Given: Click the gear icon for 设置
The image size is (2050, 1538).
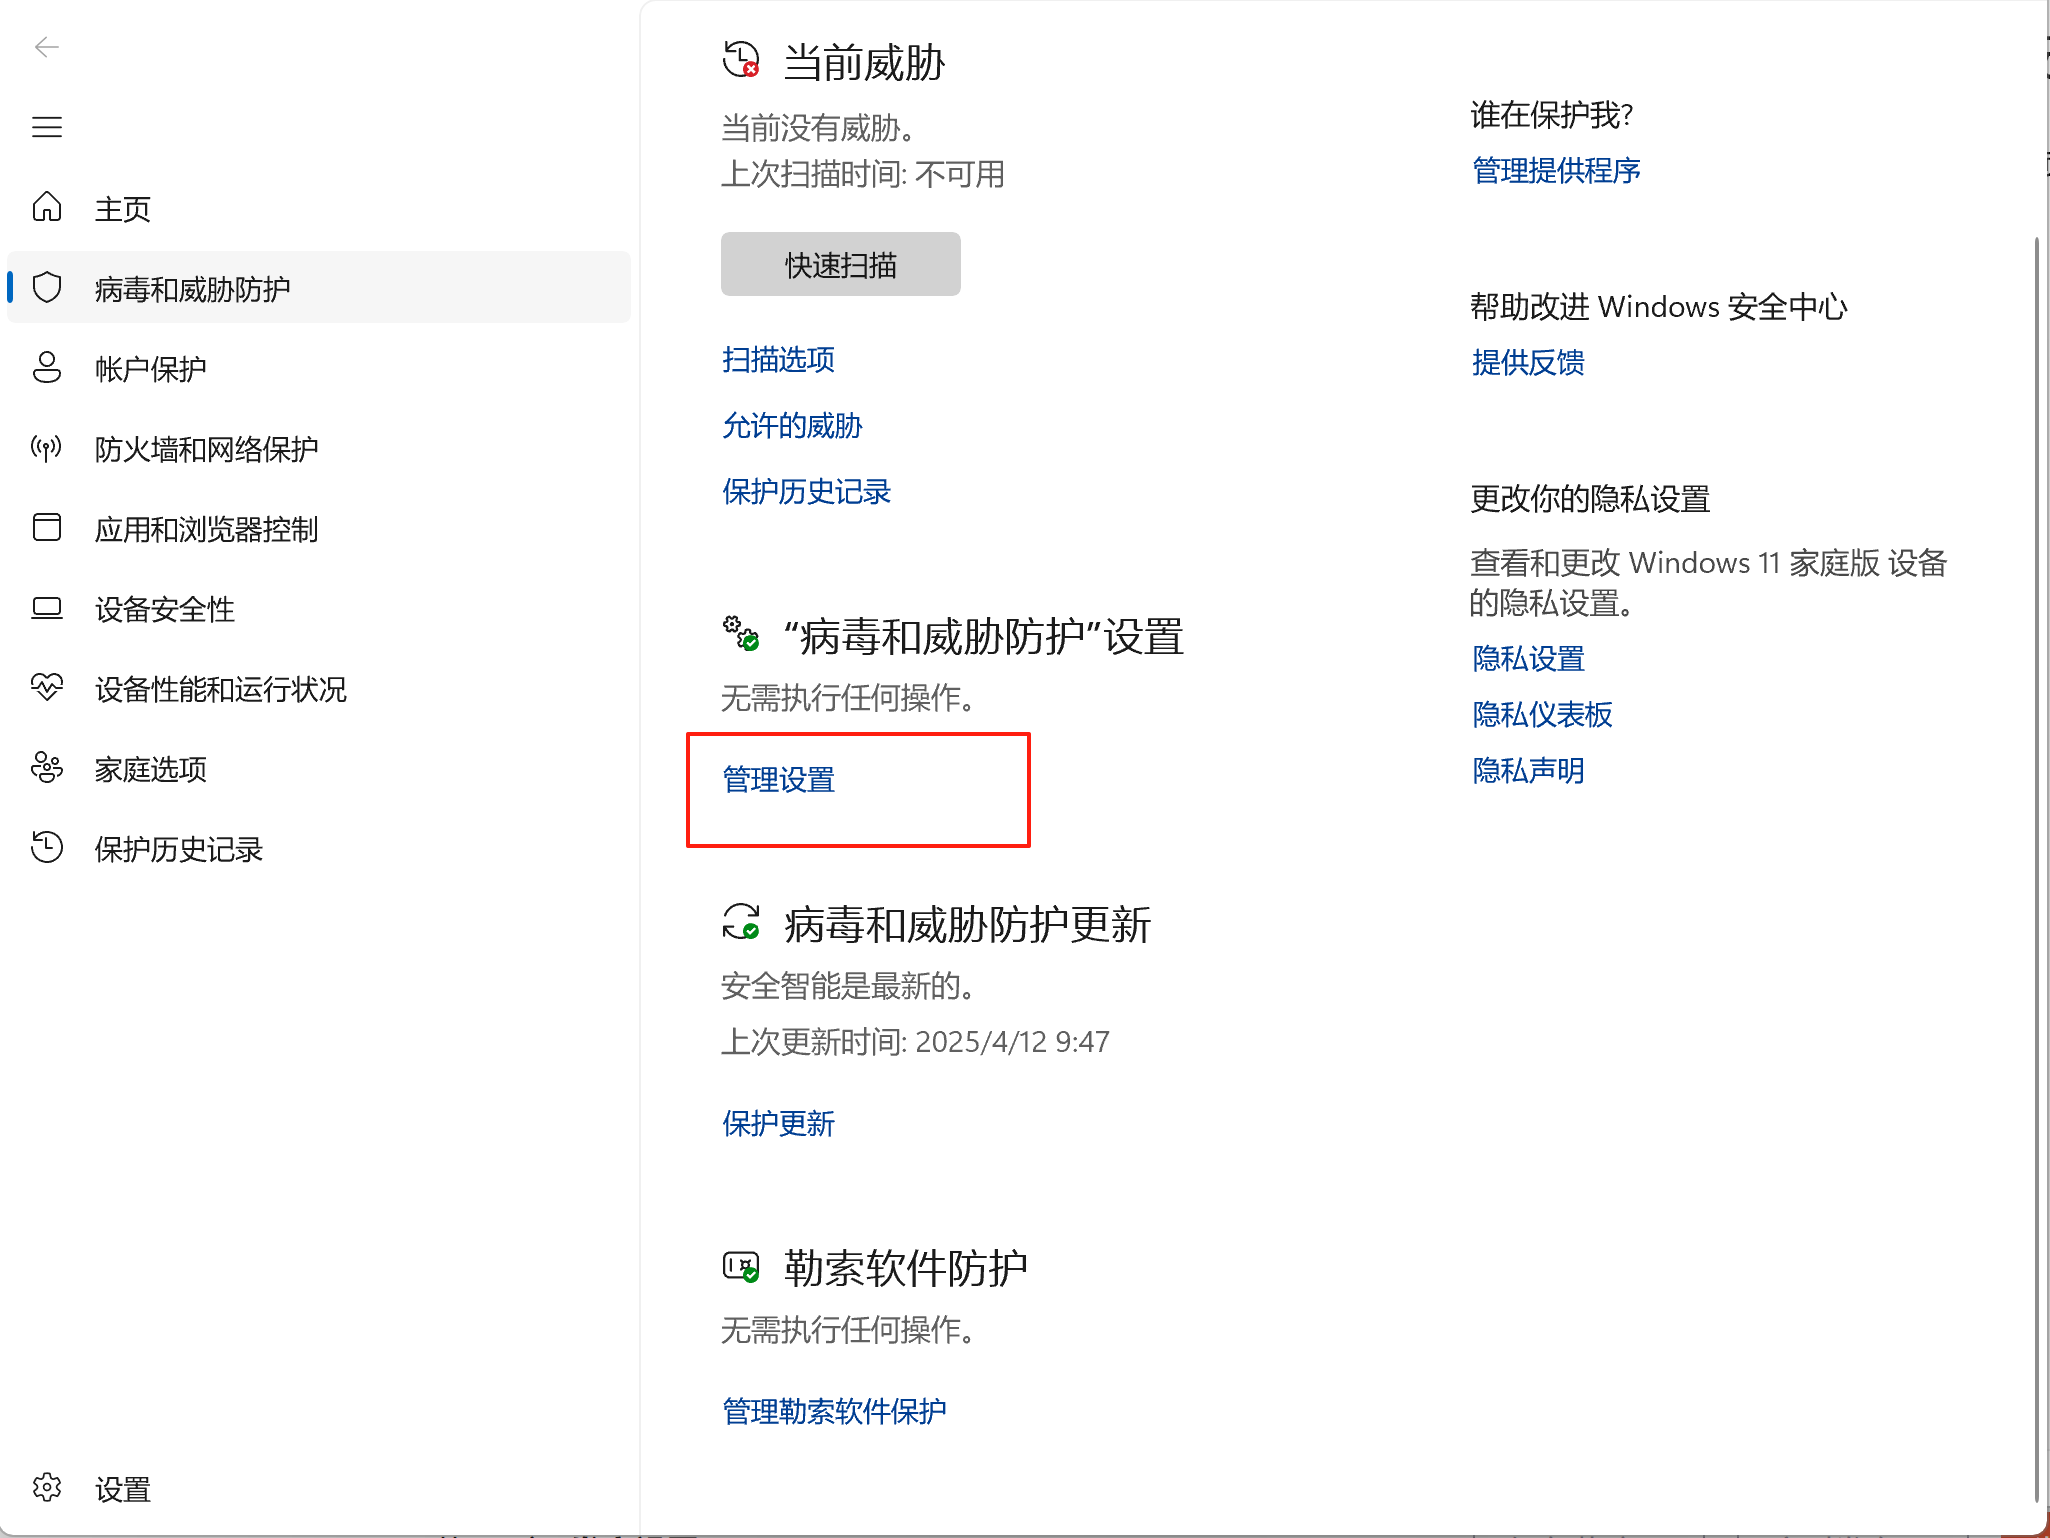Looking at the screenshot, I should click(x=47, y=1487).
